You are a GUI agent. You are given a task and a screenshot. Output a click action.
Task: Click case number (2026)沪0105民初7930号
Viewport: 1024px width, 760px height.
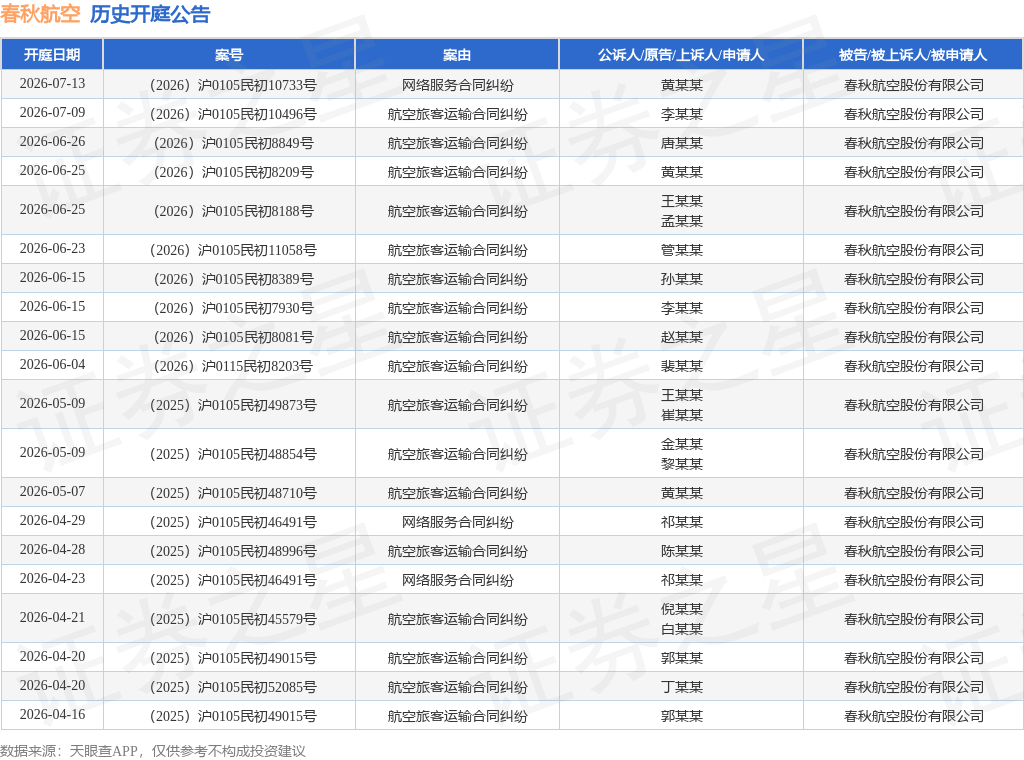pyautogui.click(x=233, y=308)
